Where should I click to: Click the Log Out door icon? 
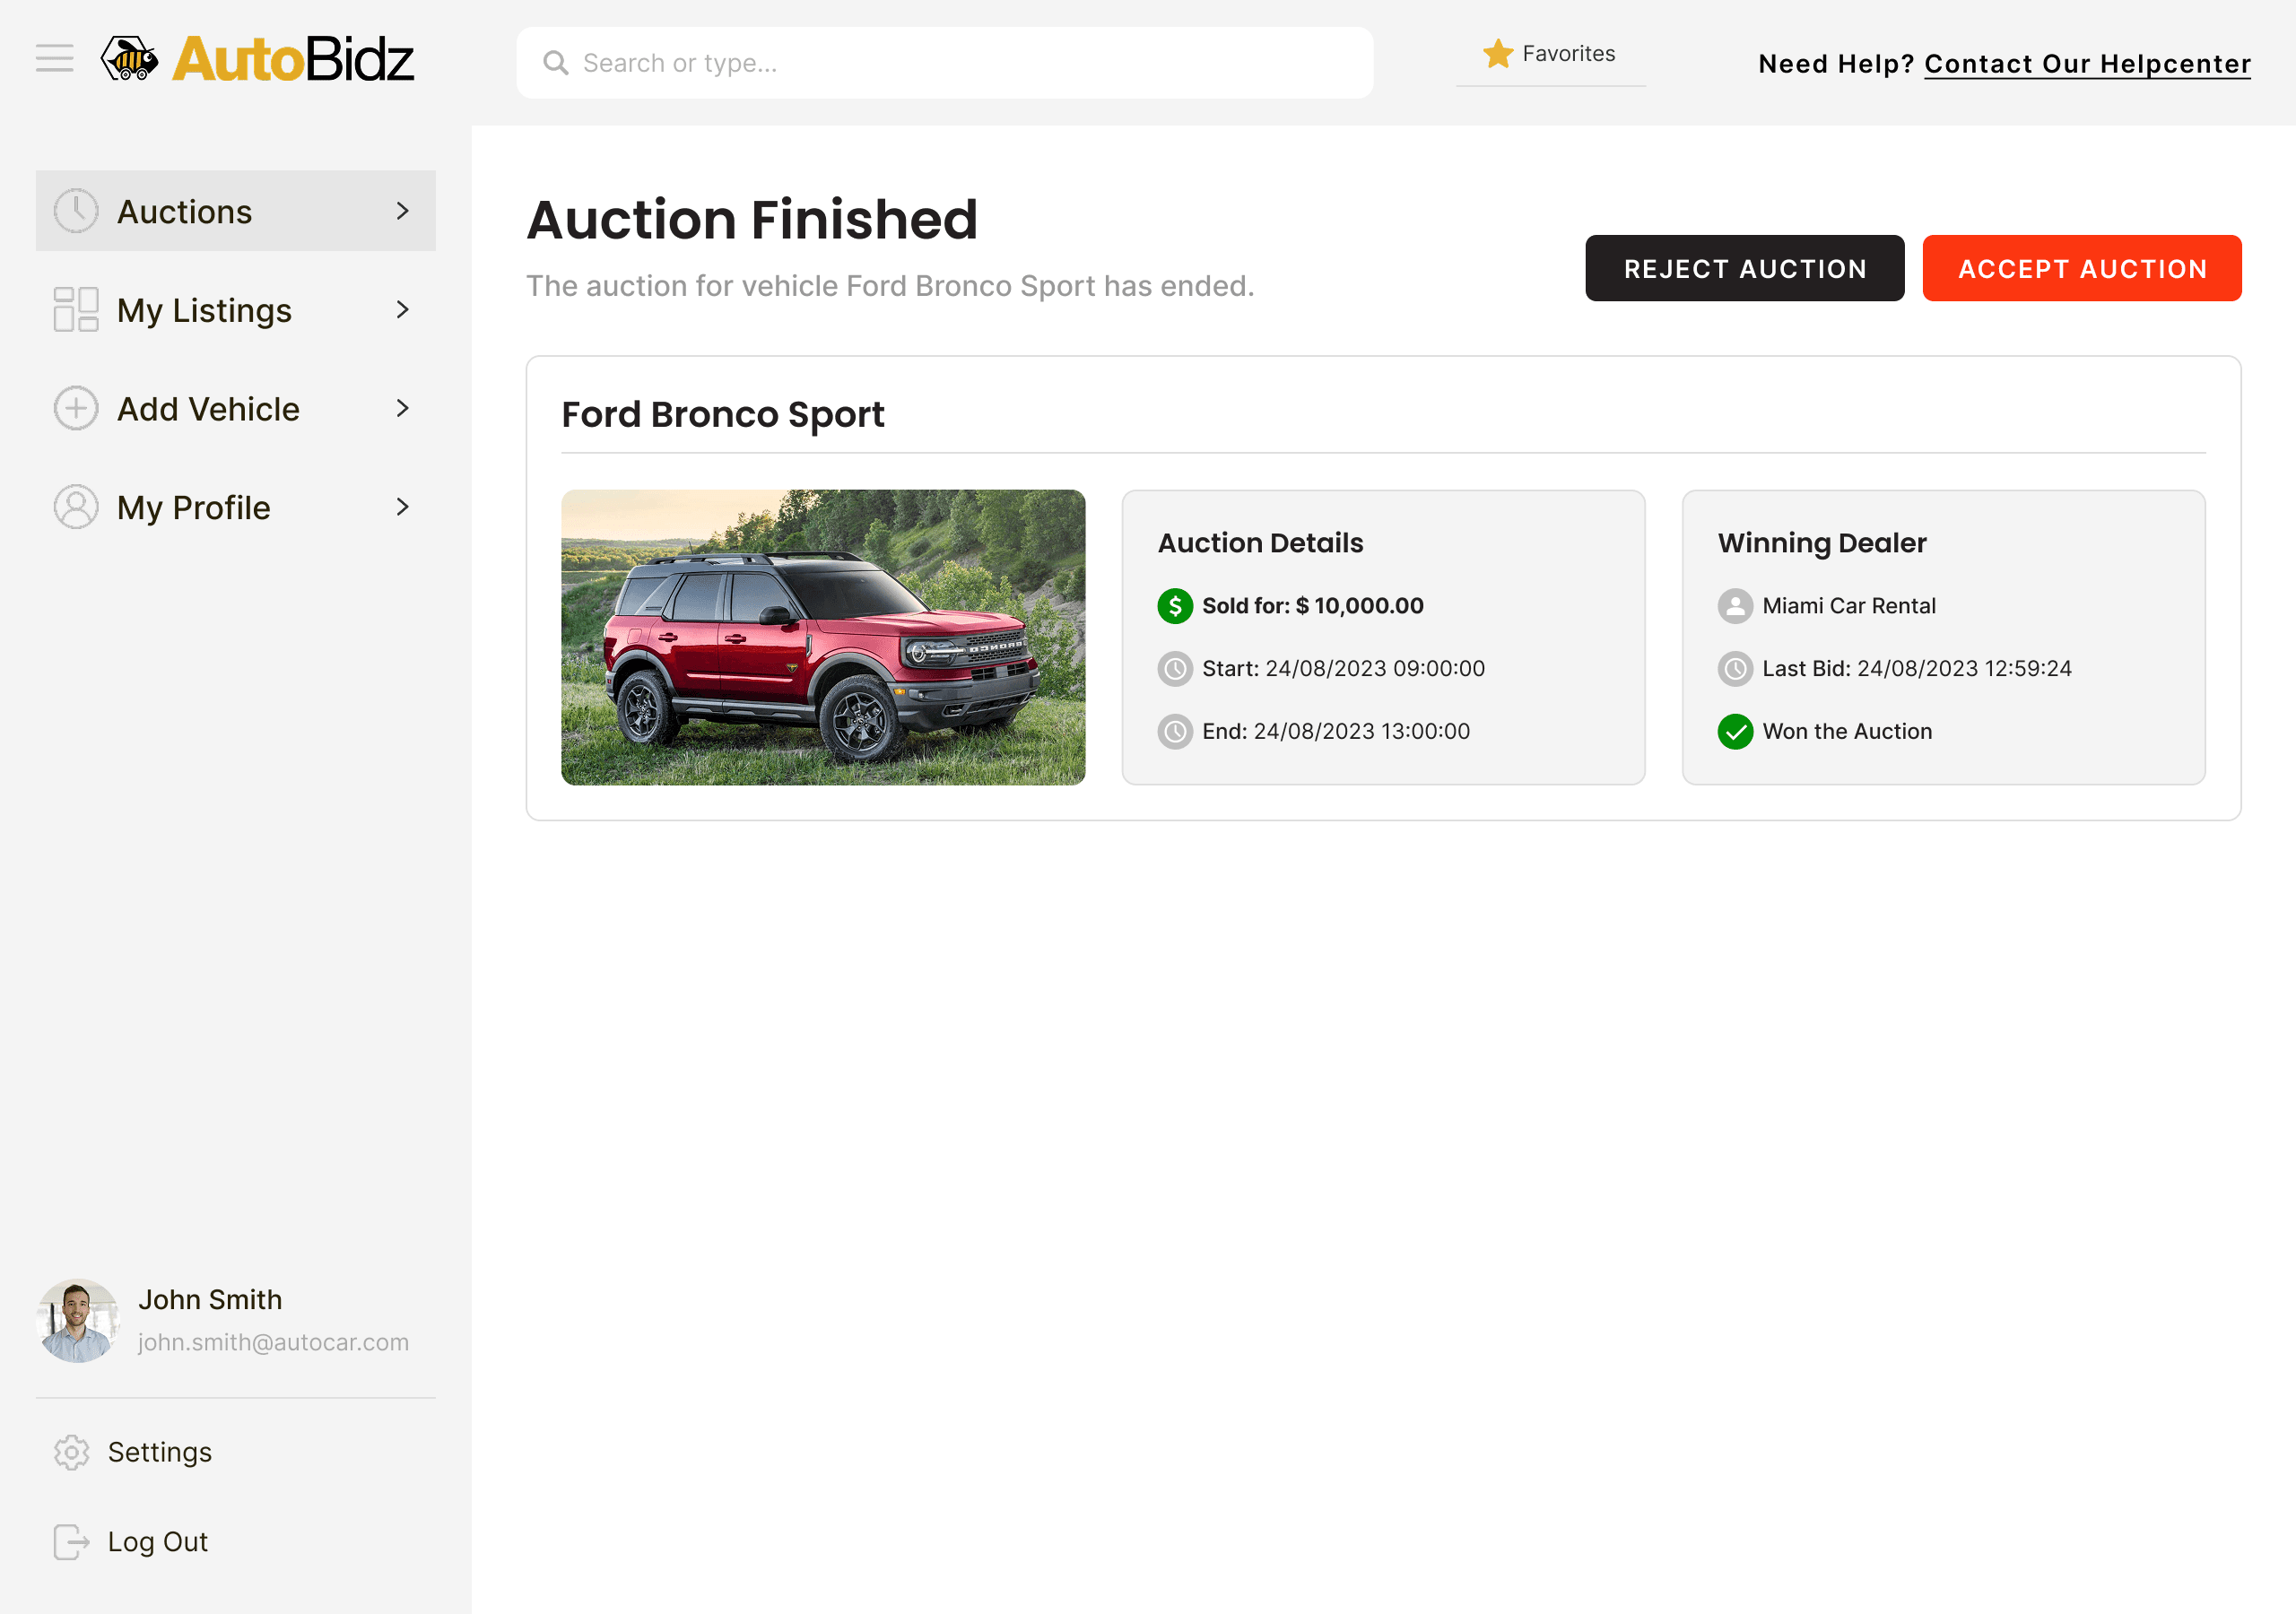(71, 1542)
